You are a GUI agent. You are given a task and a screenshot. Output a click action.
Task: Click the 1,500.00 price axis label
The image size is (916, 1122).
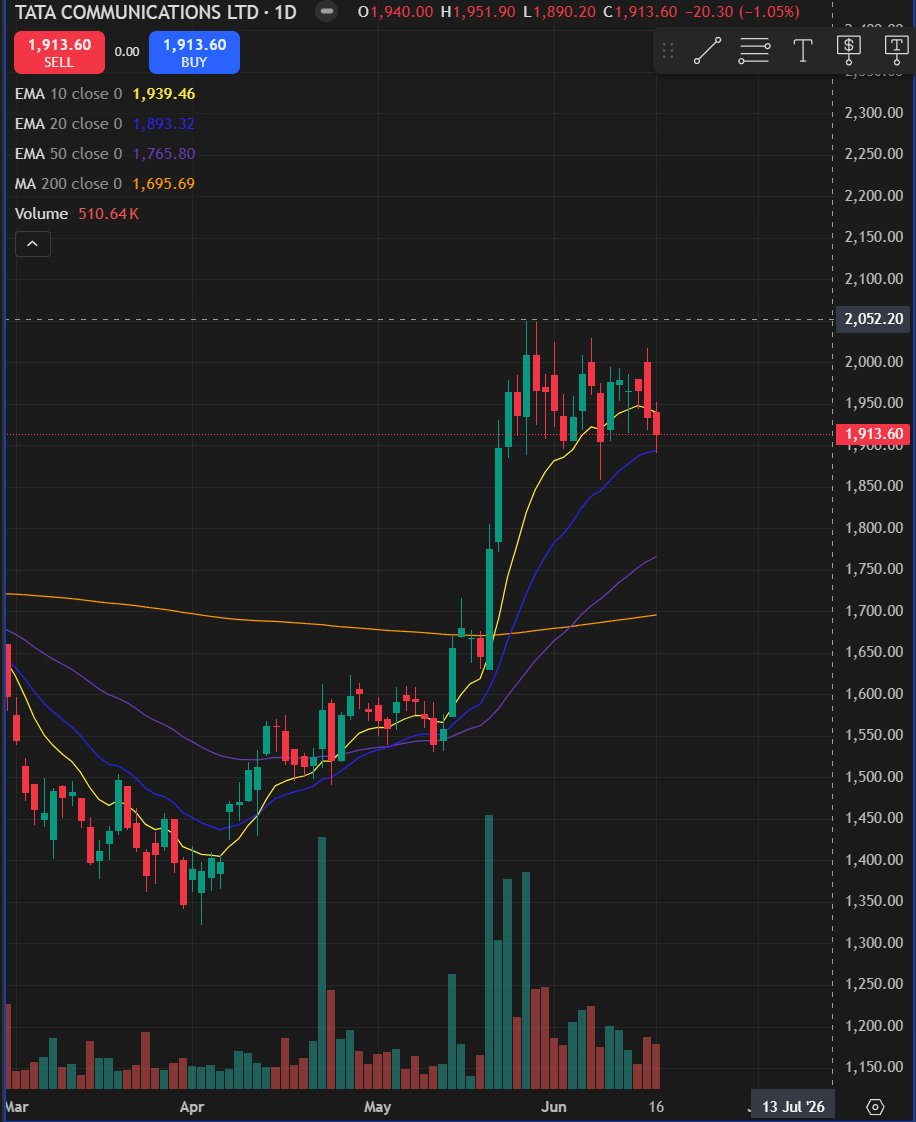[874, 776]
